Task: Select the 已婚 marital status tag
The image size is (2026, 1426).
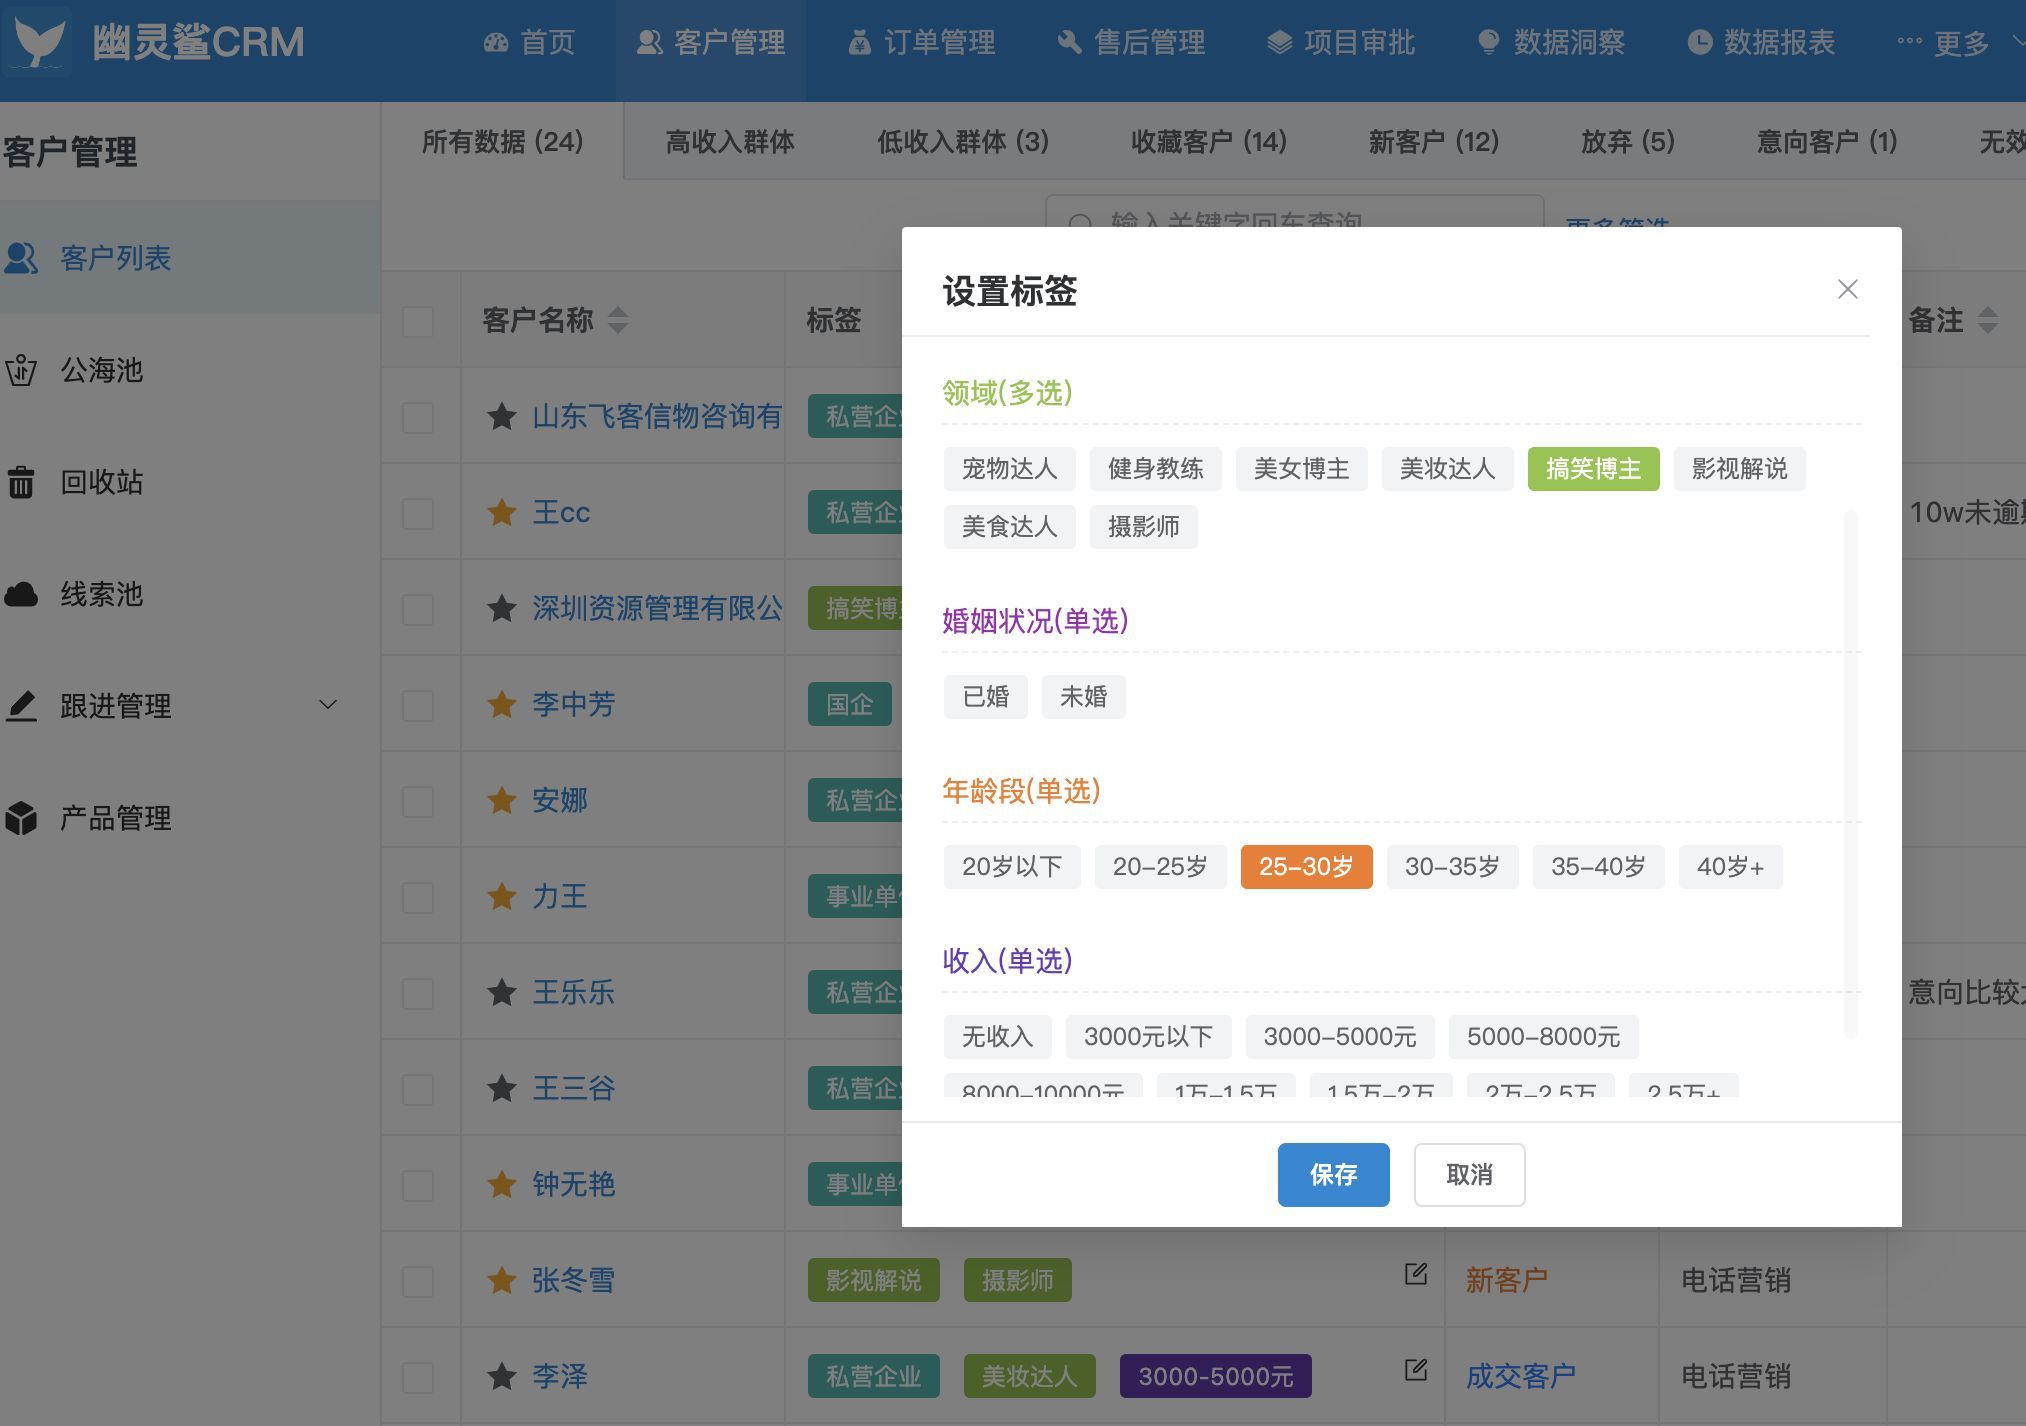Action: pos(985,696)
